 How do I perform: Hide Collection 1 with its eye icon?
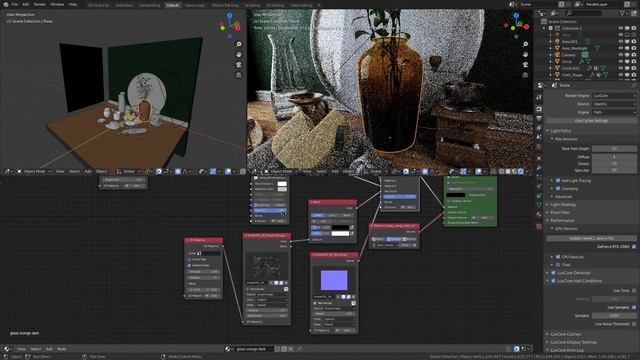(620, 28)
